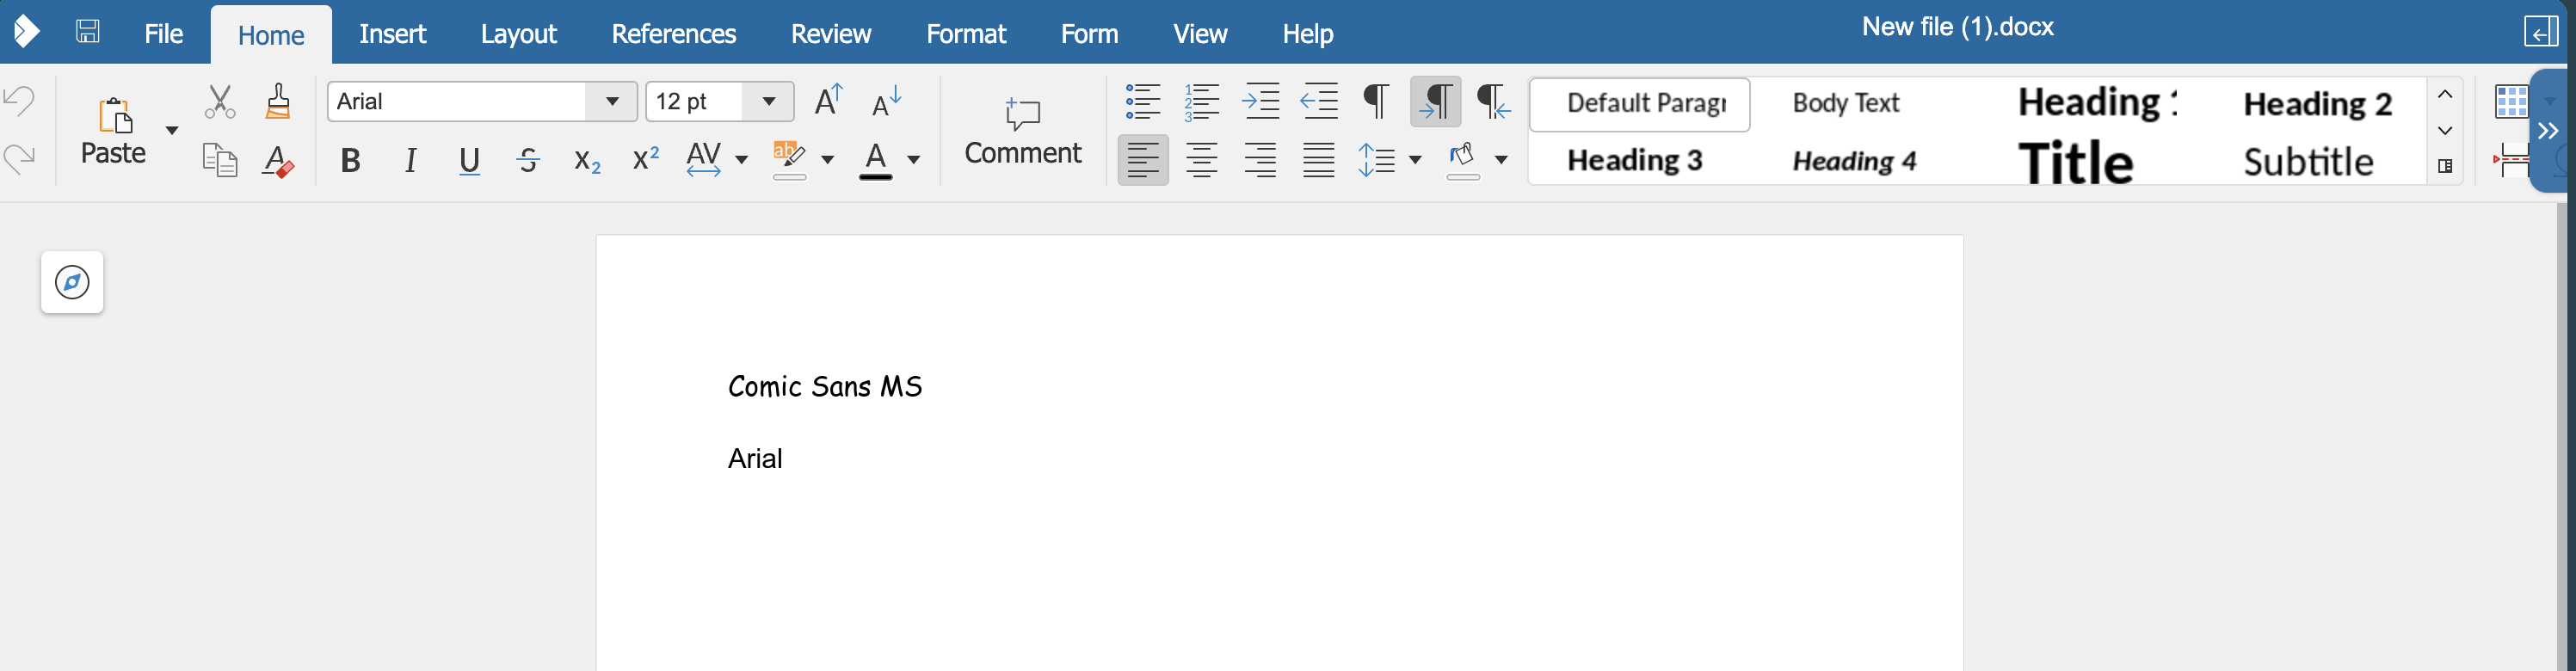Toggle Superscript formatting
This screenshot has width=2576, height=671.
pyautogui.click(x=646, y=159)
